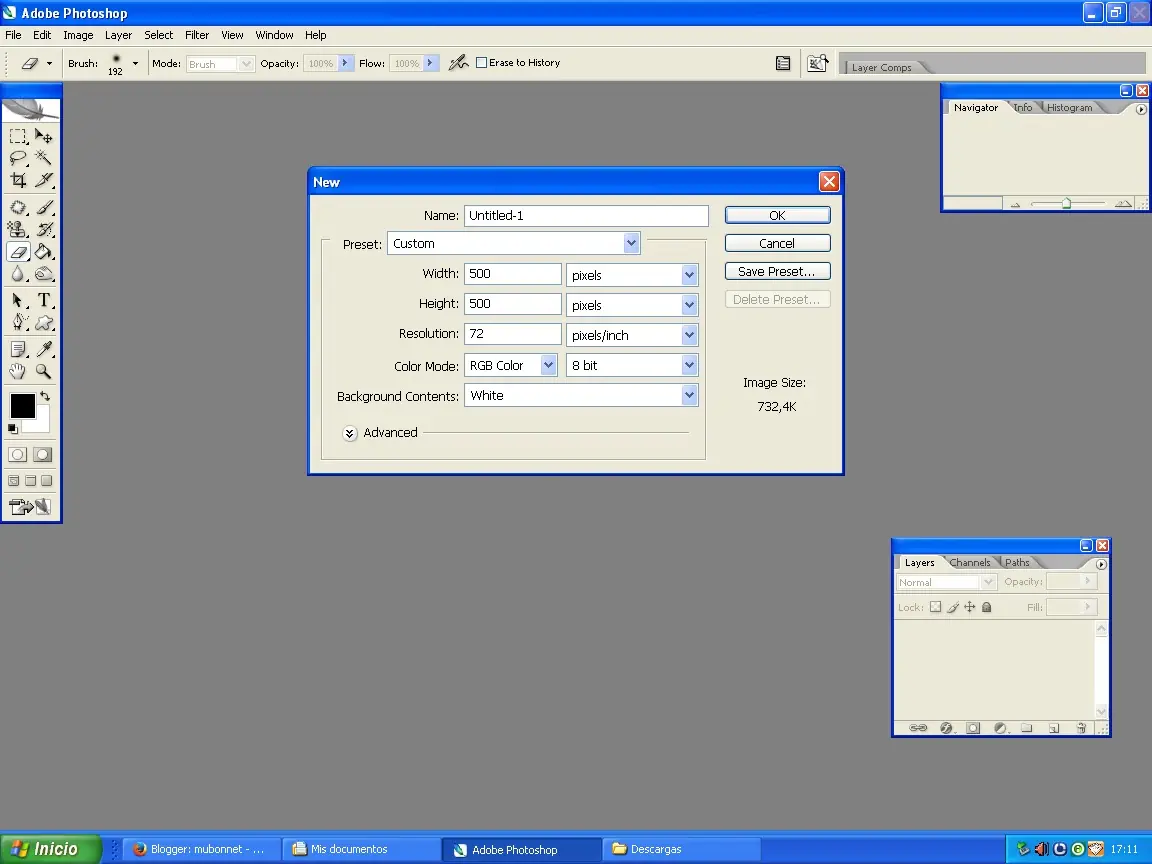Choose the Horizontal Type tool

click(44, 300)
